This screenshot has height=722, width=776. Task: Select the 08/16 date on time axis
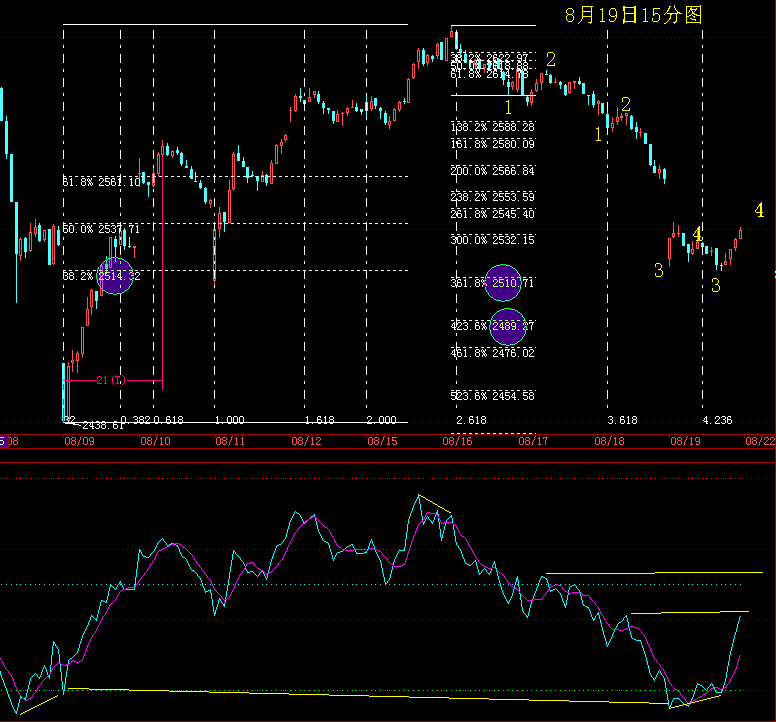click(x=457, y=440)
